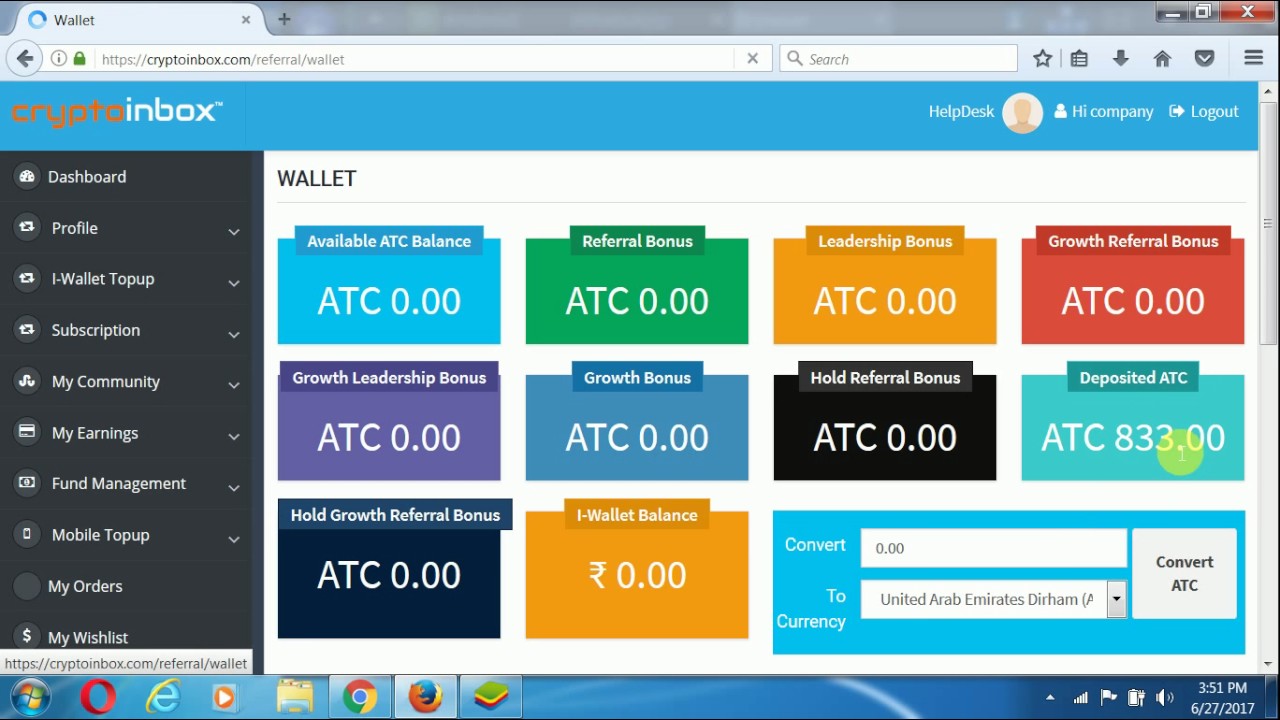The height and width of the screenshot is (720, 1280).
Task: Go to browser home icon
Action: coord(1162,59)
